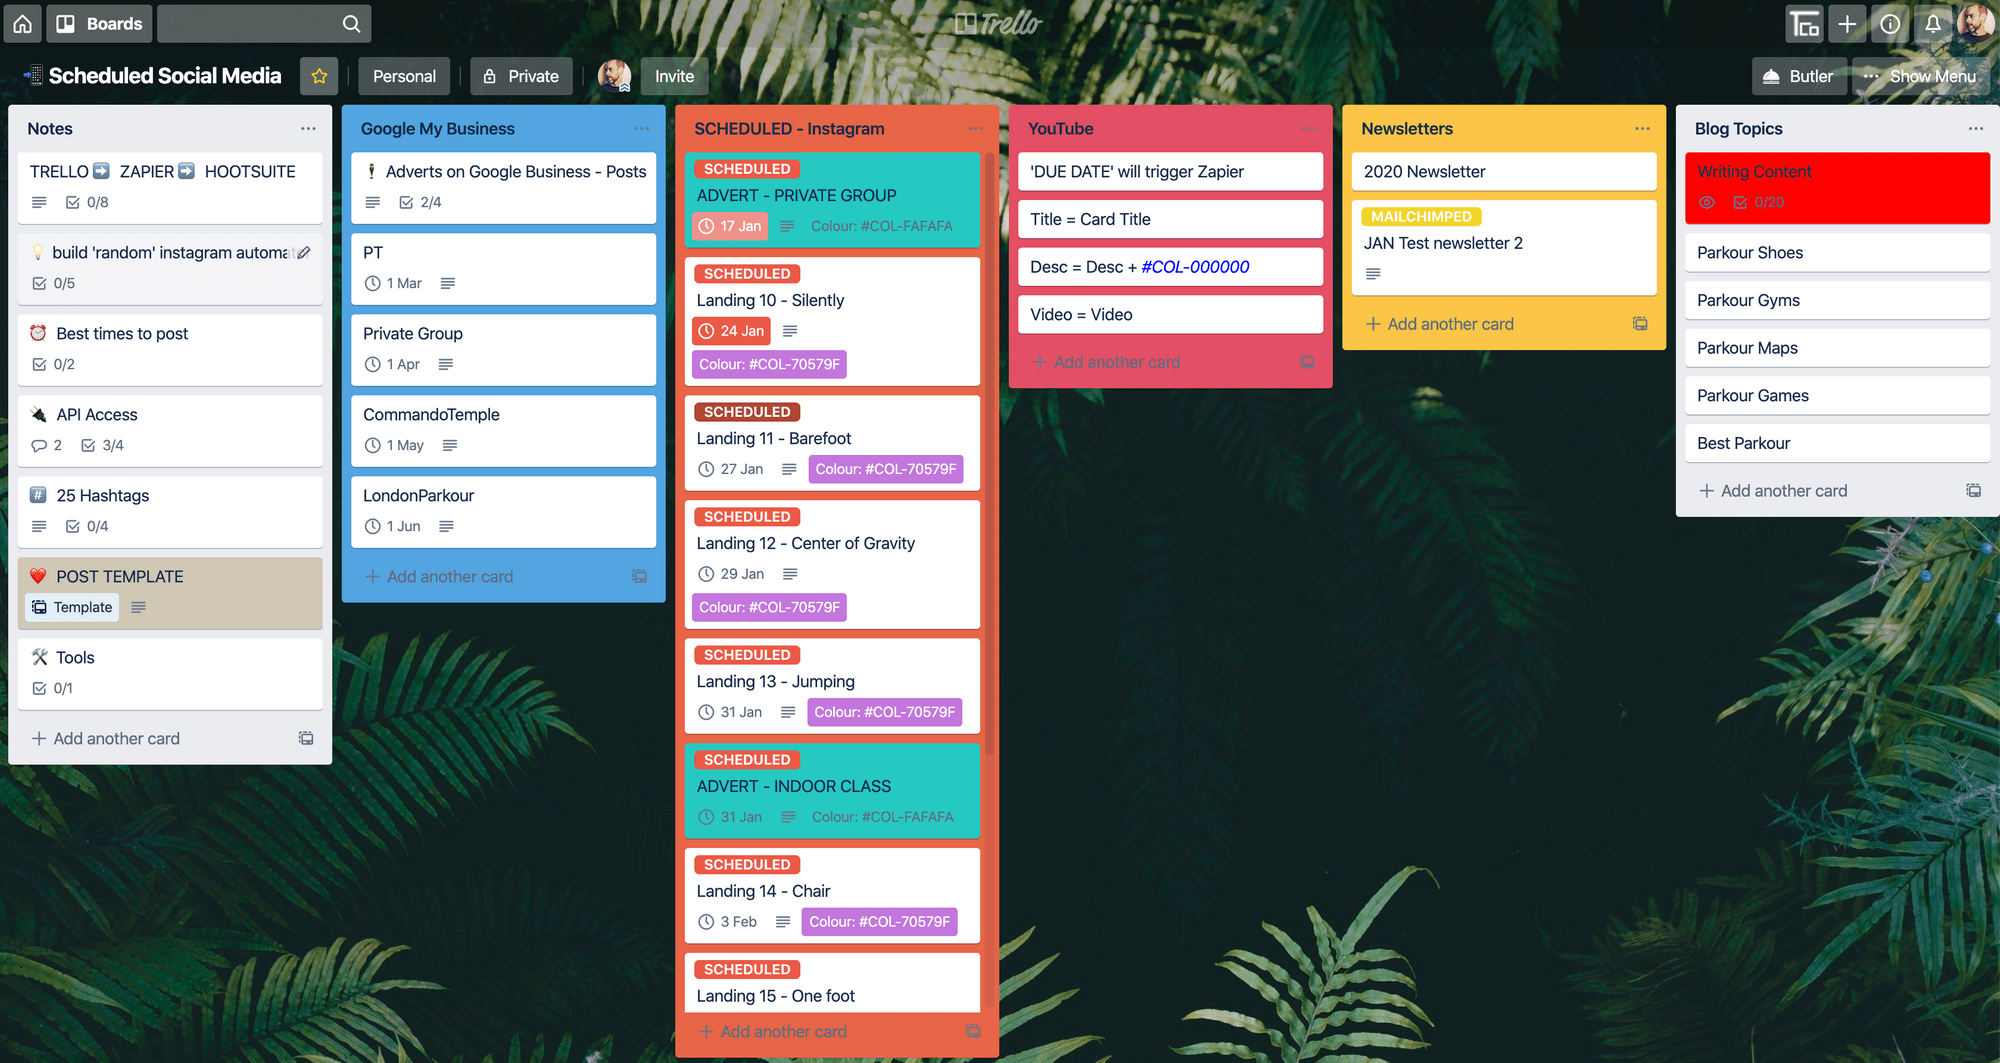Open checklist badge 0/4 on 25 Hashtags
The image size is (2000, 1063).
pyautogui.click(x=87, y=526)
